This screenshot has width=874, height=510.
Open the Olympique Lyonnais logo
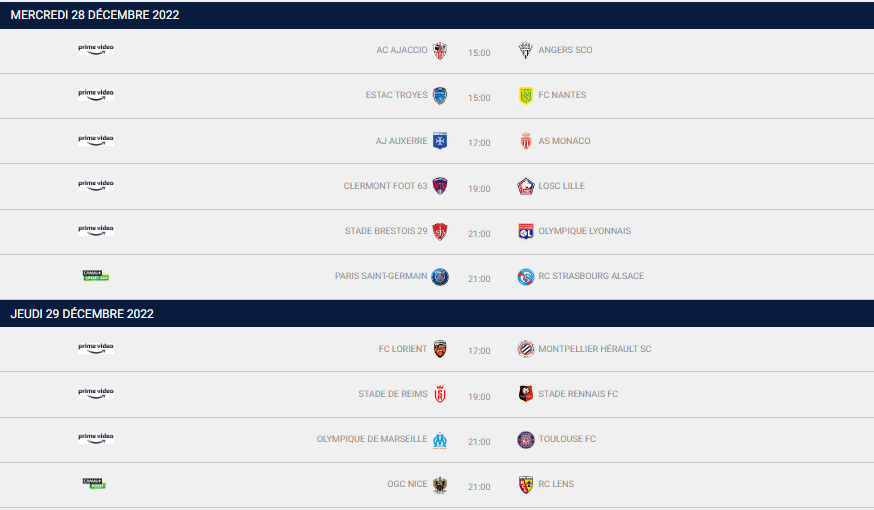coord(526,231)
